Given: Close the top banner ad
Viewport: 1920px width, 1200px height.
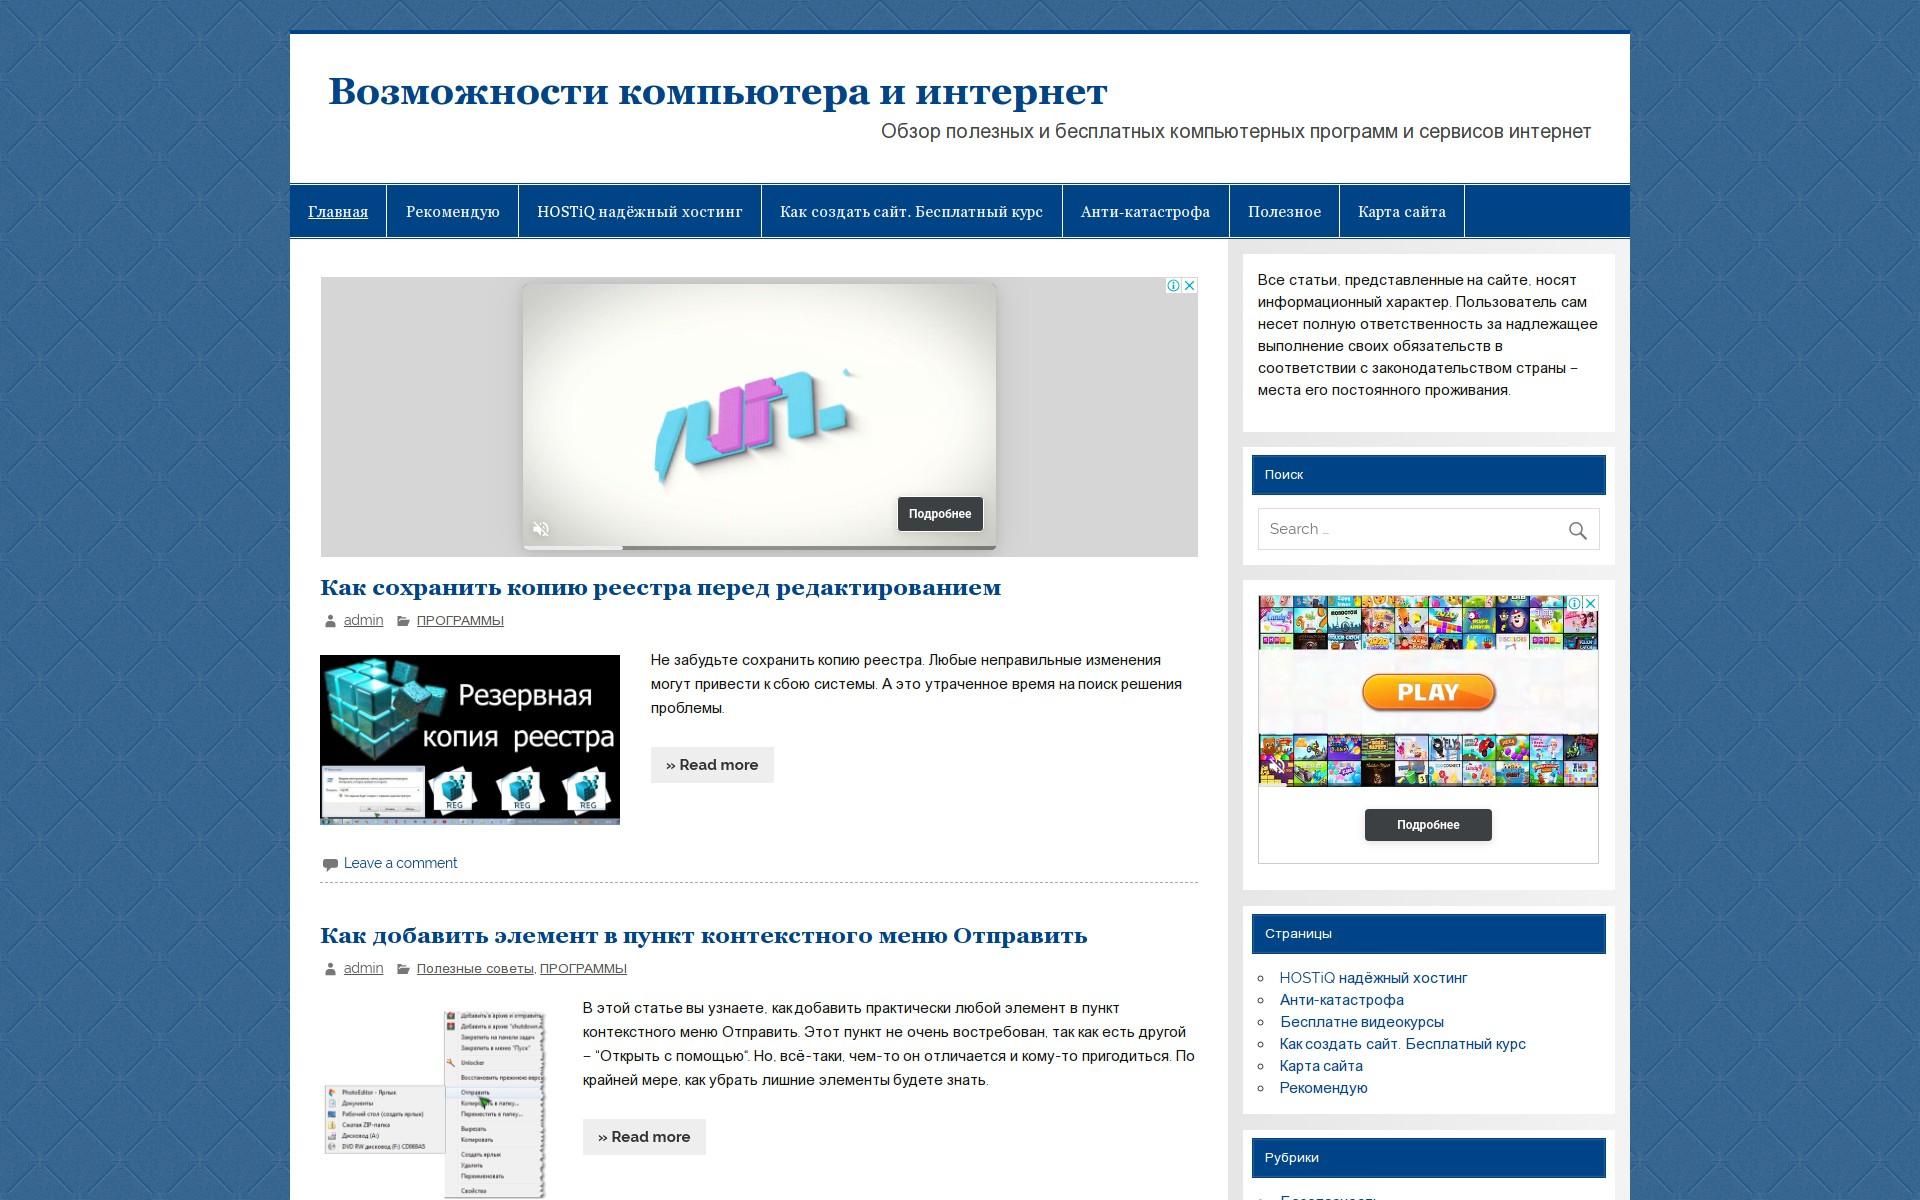Looking at the screenshot, I should tap(1189, 285).
